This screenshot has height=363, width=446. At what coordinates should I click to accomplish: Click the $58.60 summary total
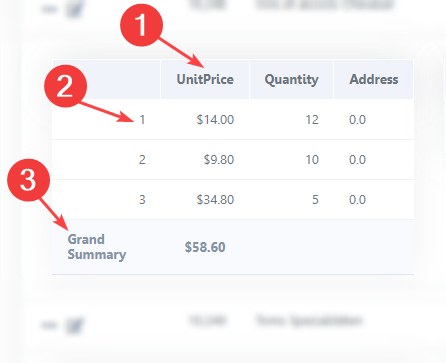(x=205, y=247)
